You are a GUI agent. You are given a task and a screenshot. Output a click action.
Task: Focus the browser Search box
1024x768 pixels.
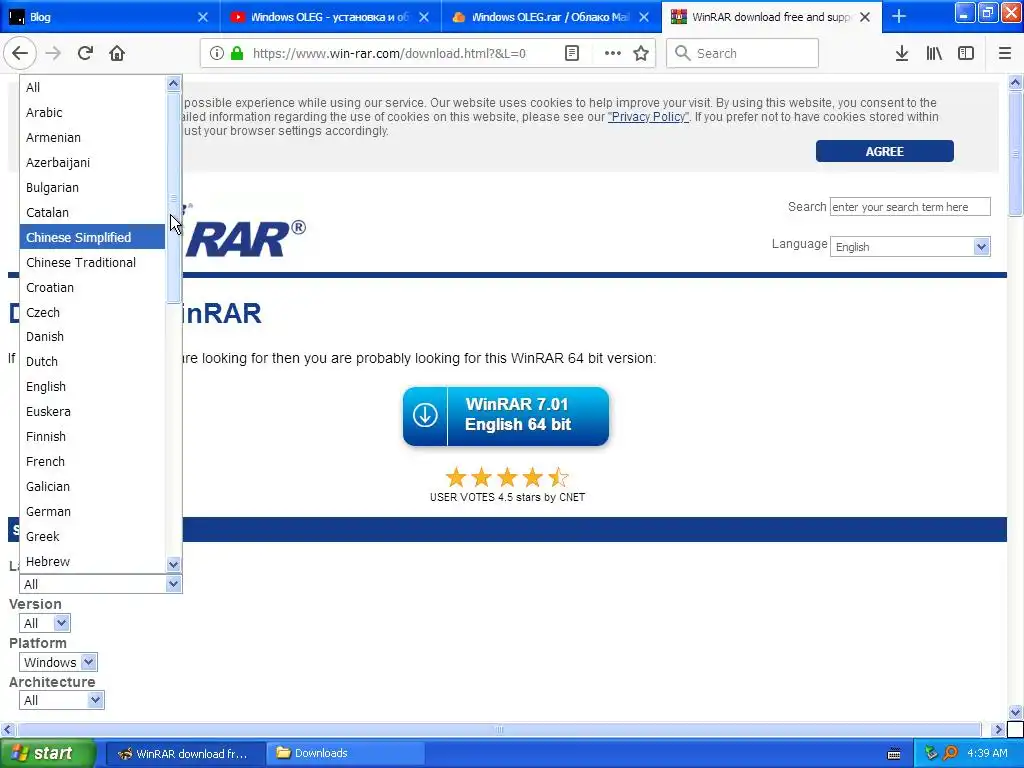[742, 54]
